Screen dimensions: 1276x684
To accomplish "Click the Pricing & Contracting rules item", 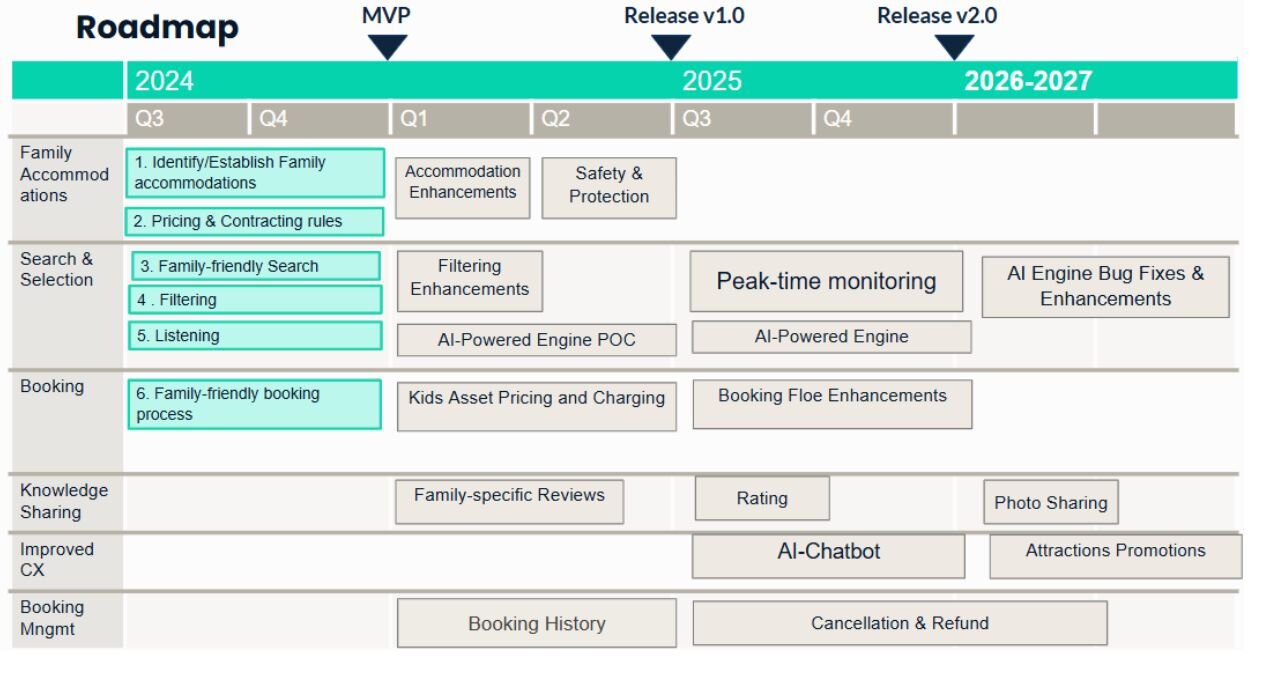I will 255,221.
